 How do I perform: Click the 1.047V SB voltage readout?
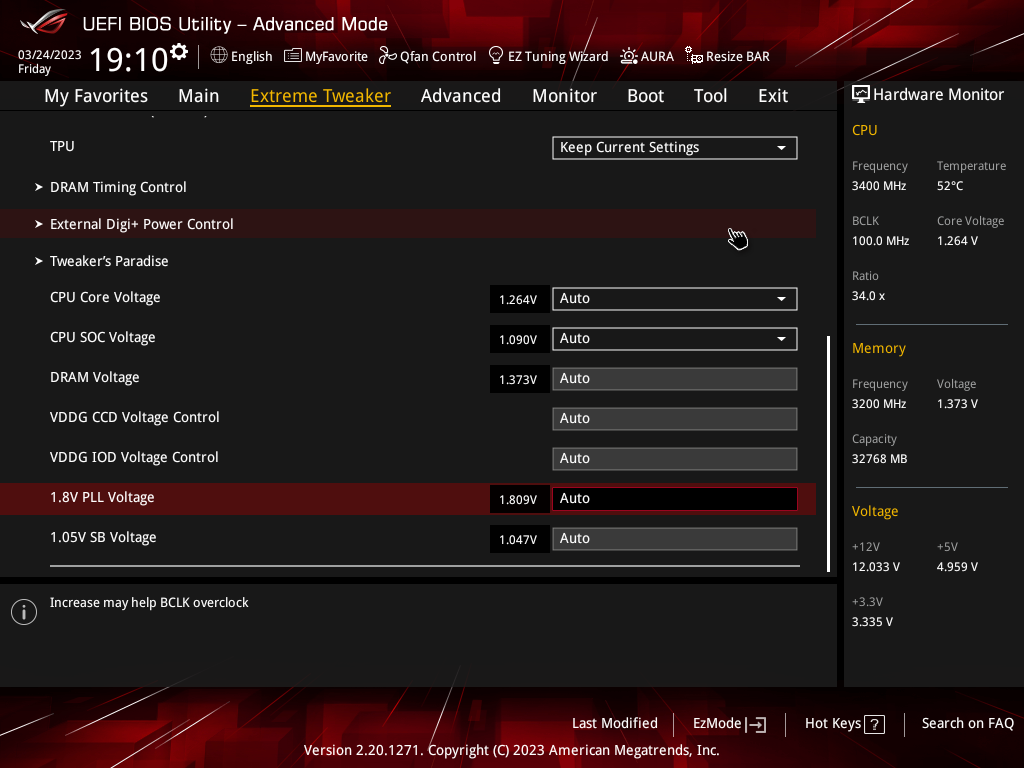519,539
